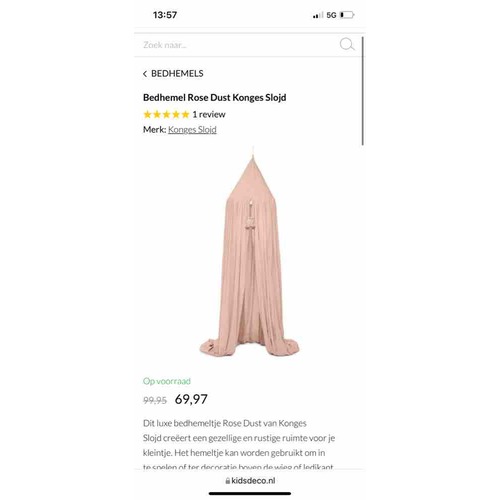Click the vertical scrollbar on right edge
The width and height of the screenshot is (500, 500).
[362, 91]
